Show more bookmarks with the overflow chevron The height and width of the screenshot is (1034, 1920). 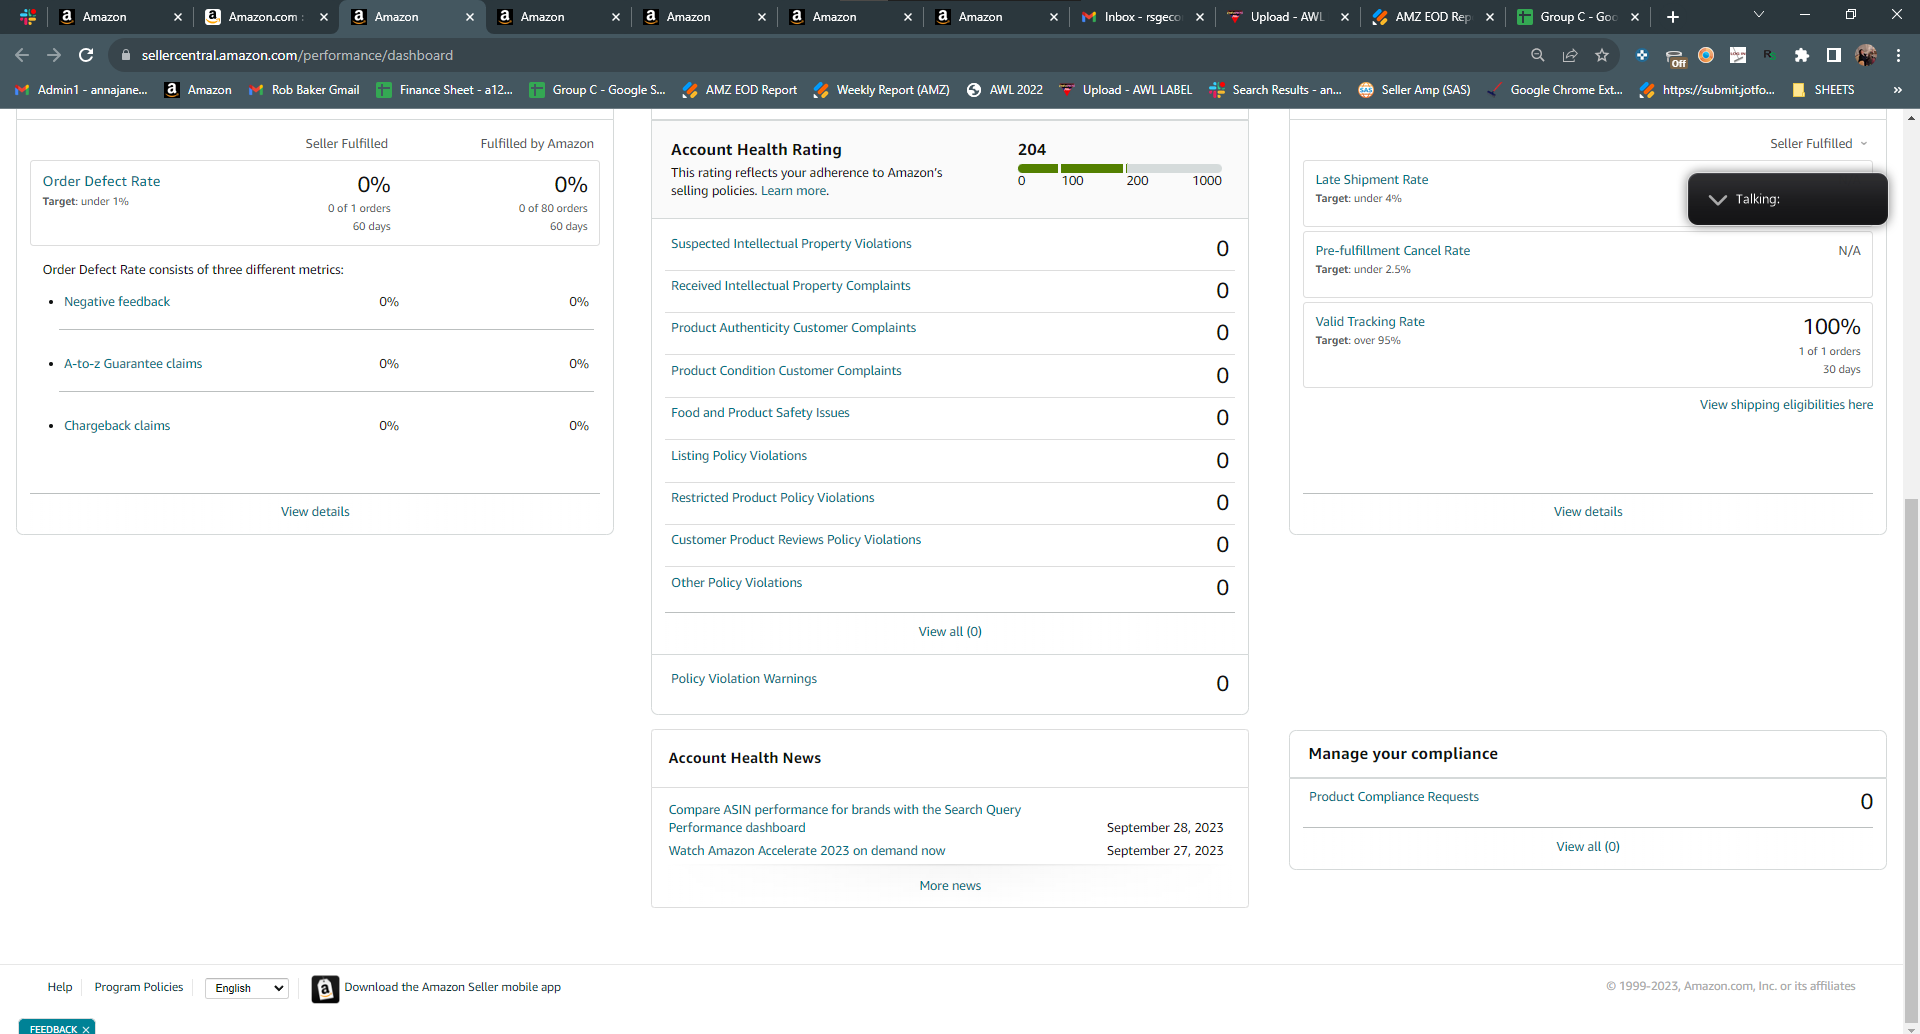[x=1897, y=90]
